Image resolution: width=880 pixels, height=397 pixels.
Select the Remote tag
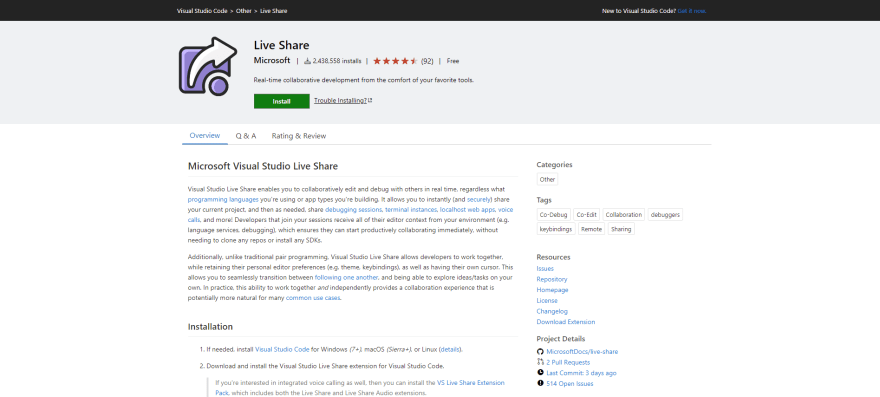(592, 229)
